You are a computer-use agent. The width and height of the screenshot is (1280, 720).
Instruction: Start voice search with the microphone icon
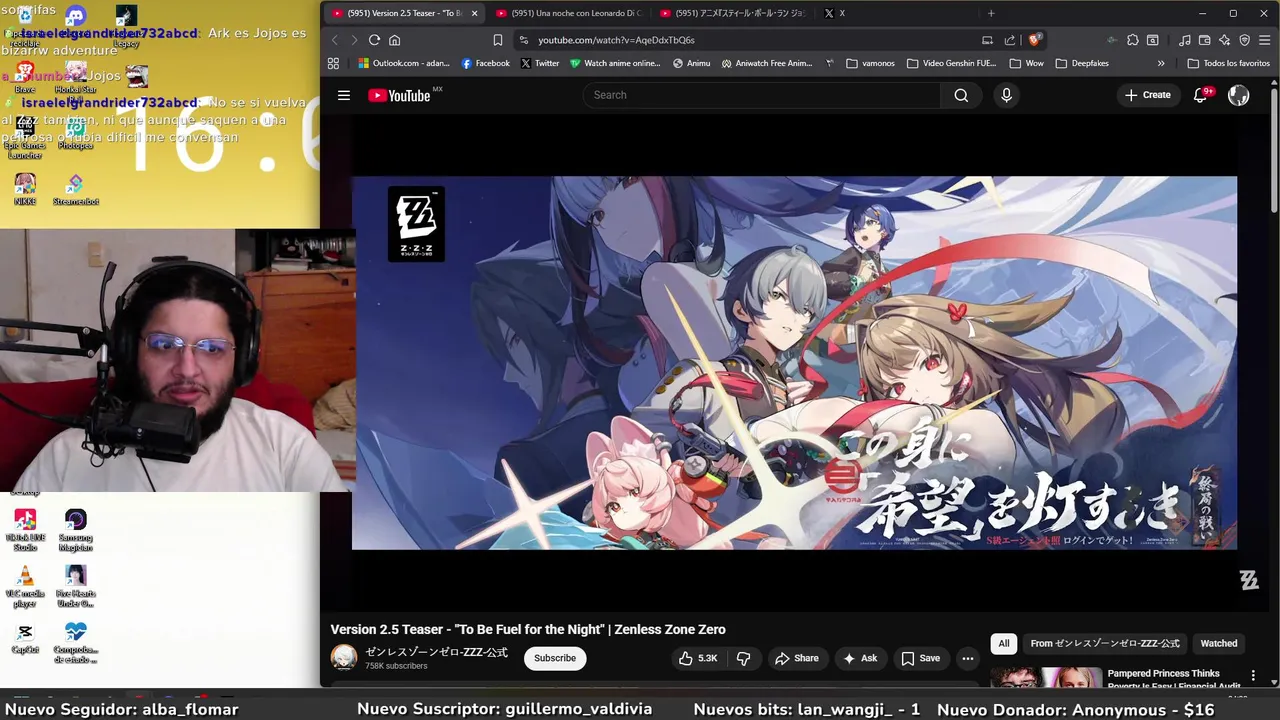point(1006,95)
